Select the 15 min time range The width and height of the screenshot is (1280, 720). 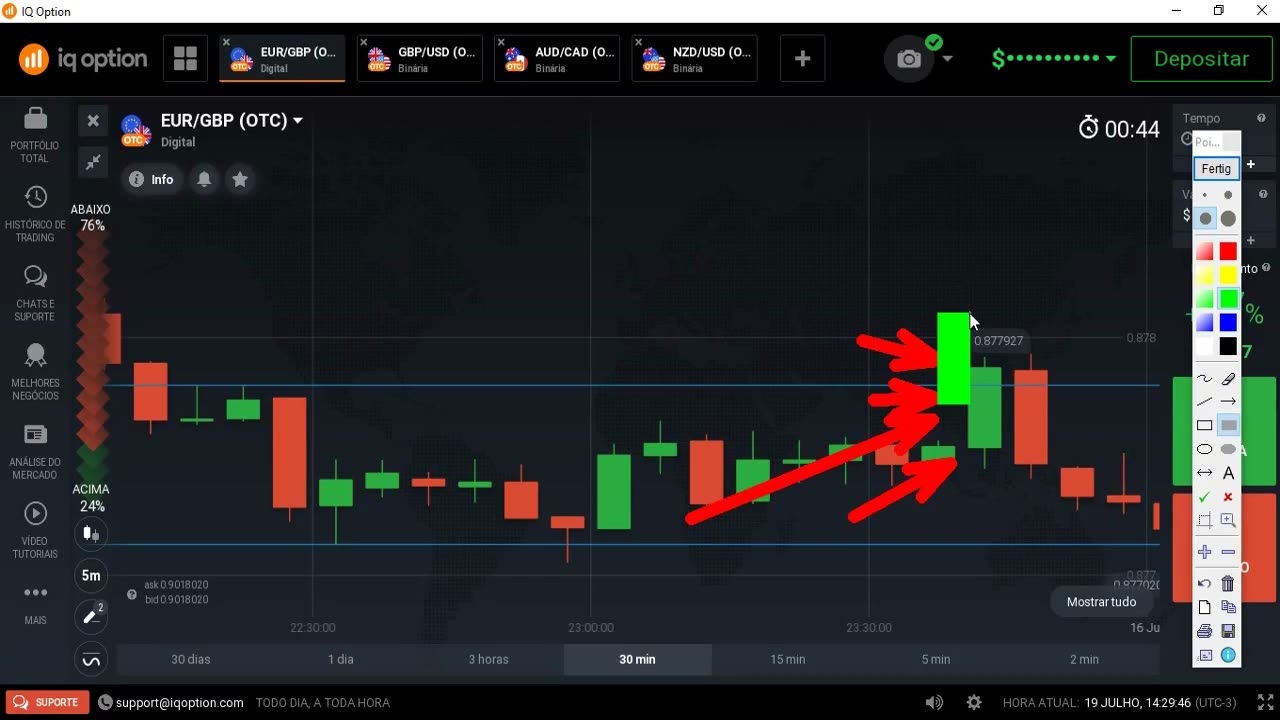[x=788, y=659]
